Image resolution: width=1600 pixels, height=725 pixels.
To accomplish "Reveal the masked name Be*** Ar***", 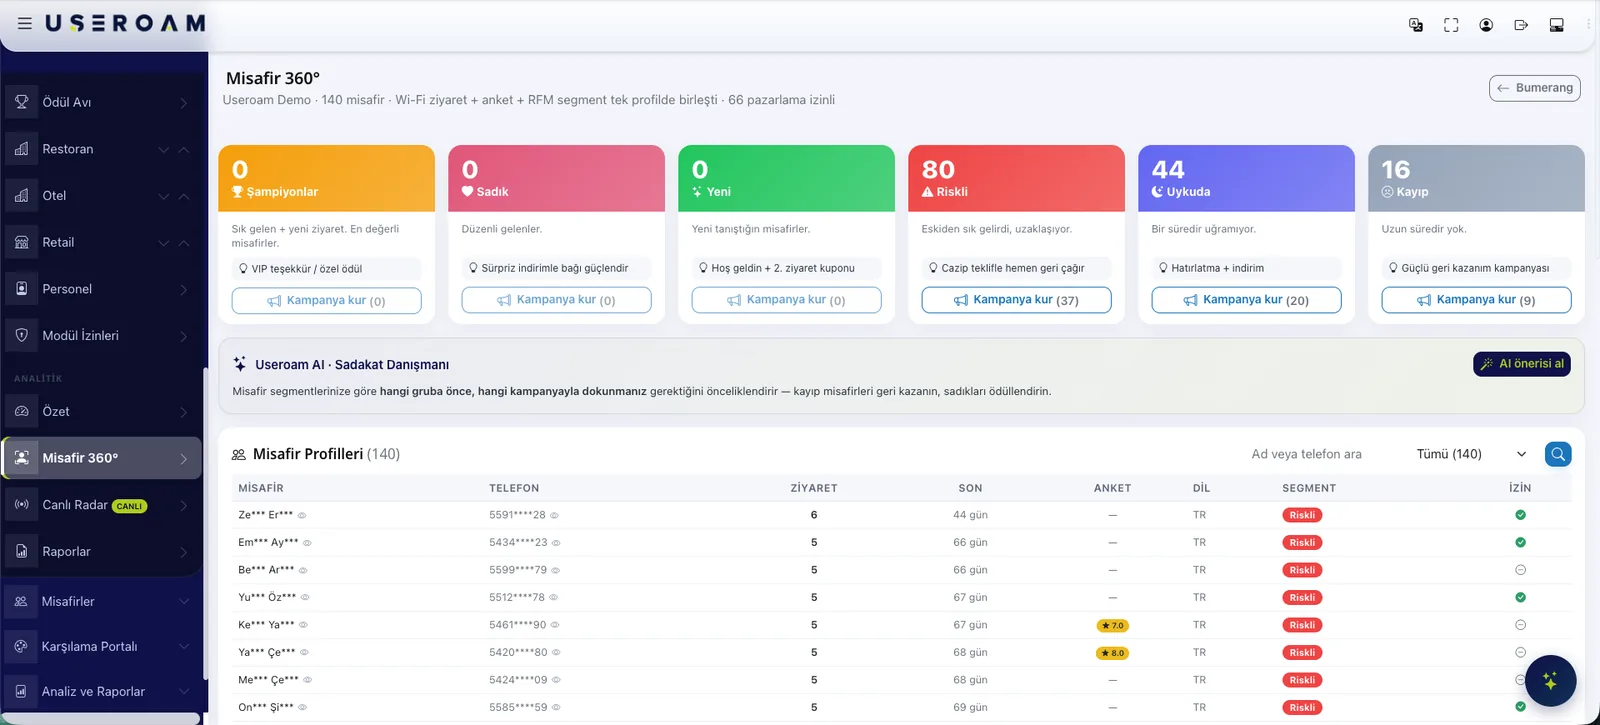I will [x=303, y=570].
